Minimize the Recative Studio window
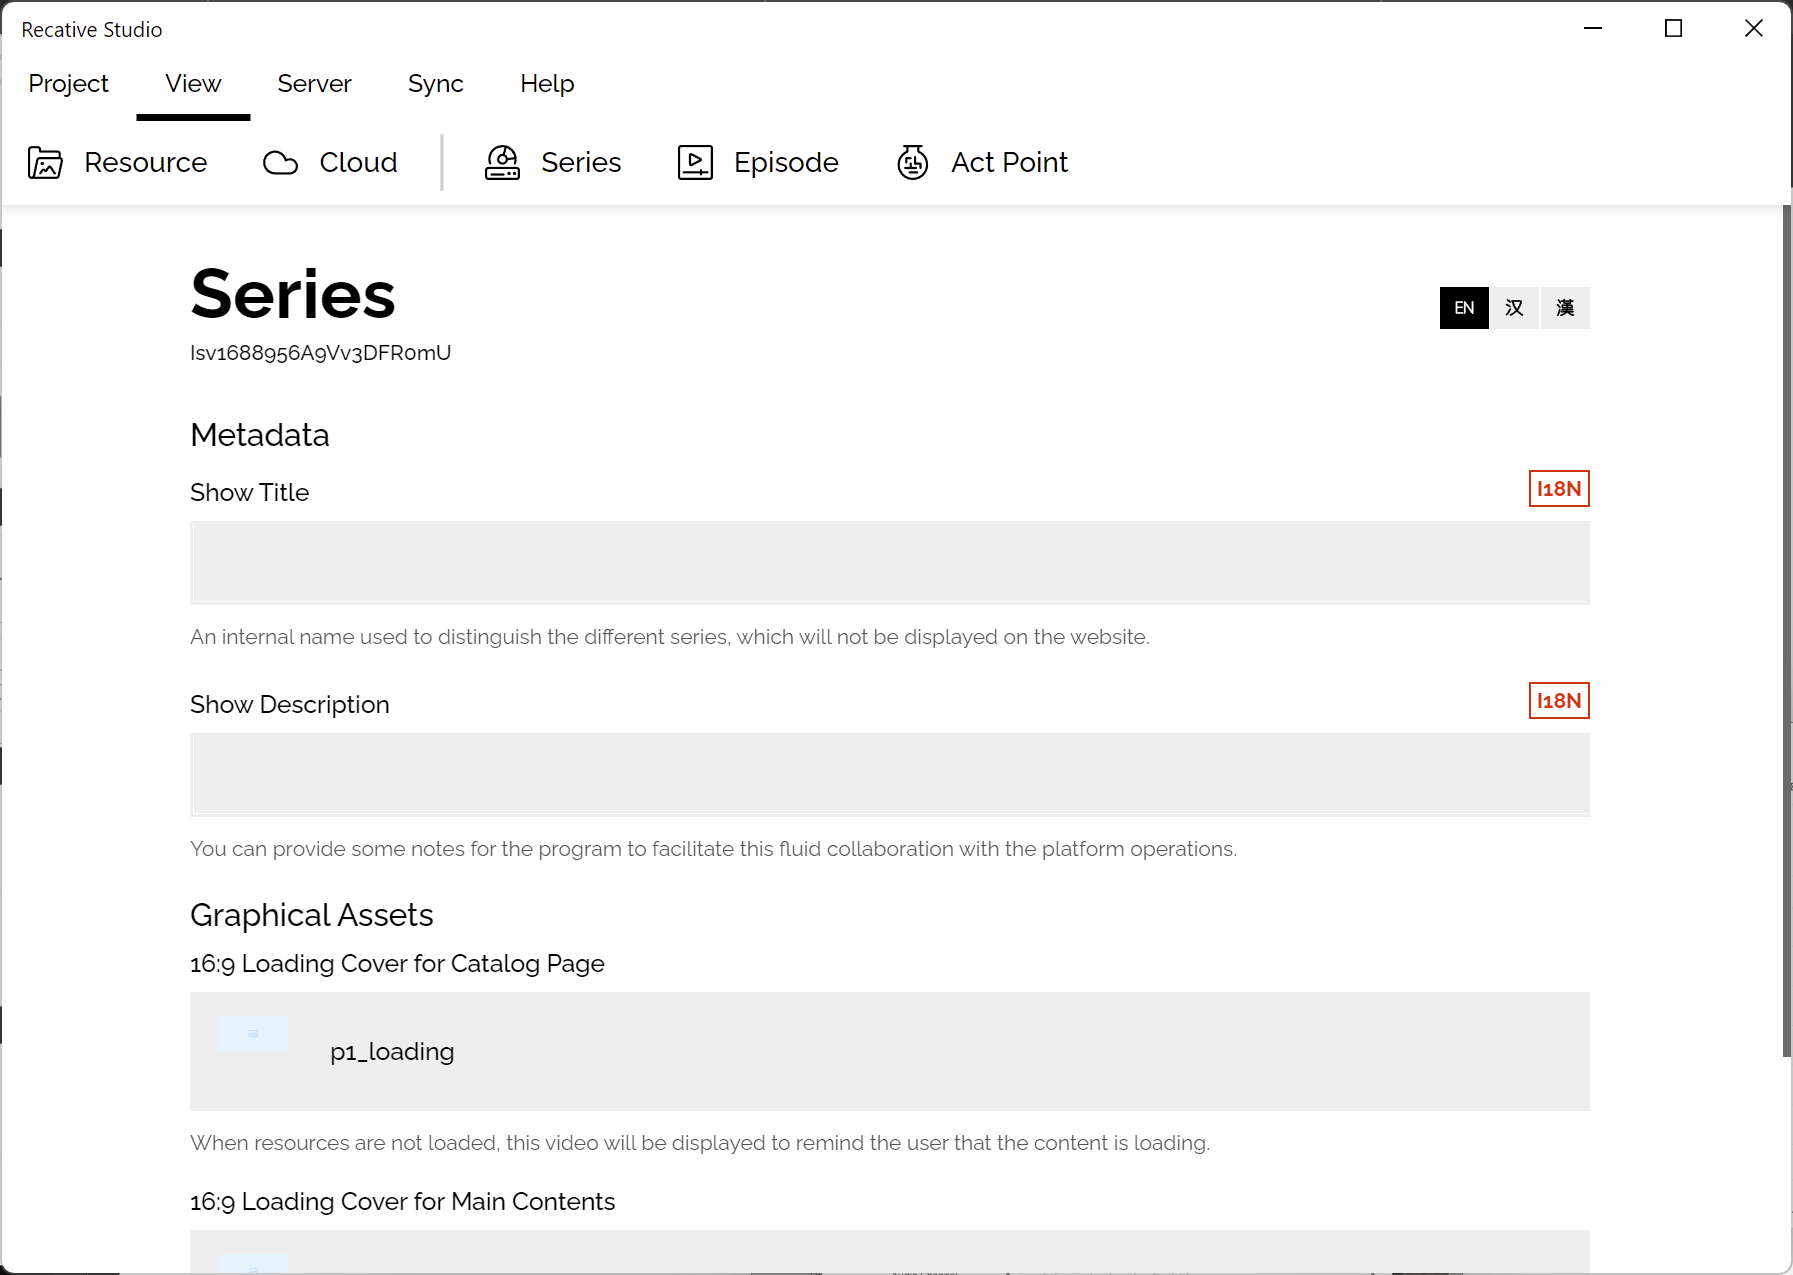The image size is (1793, 1275). (1593, 29)
